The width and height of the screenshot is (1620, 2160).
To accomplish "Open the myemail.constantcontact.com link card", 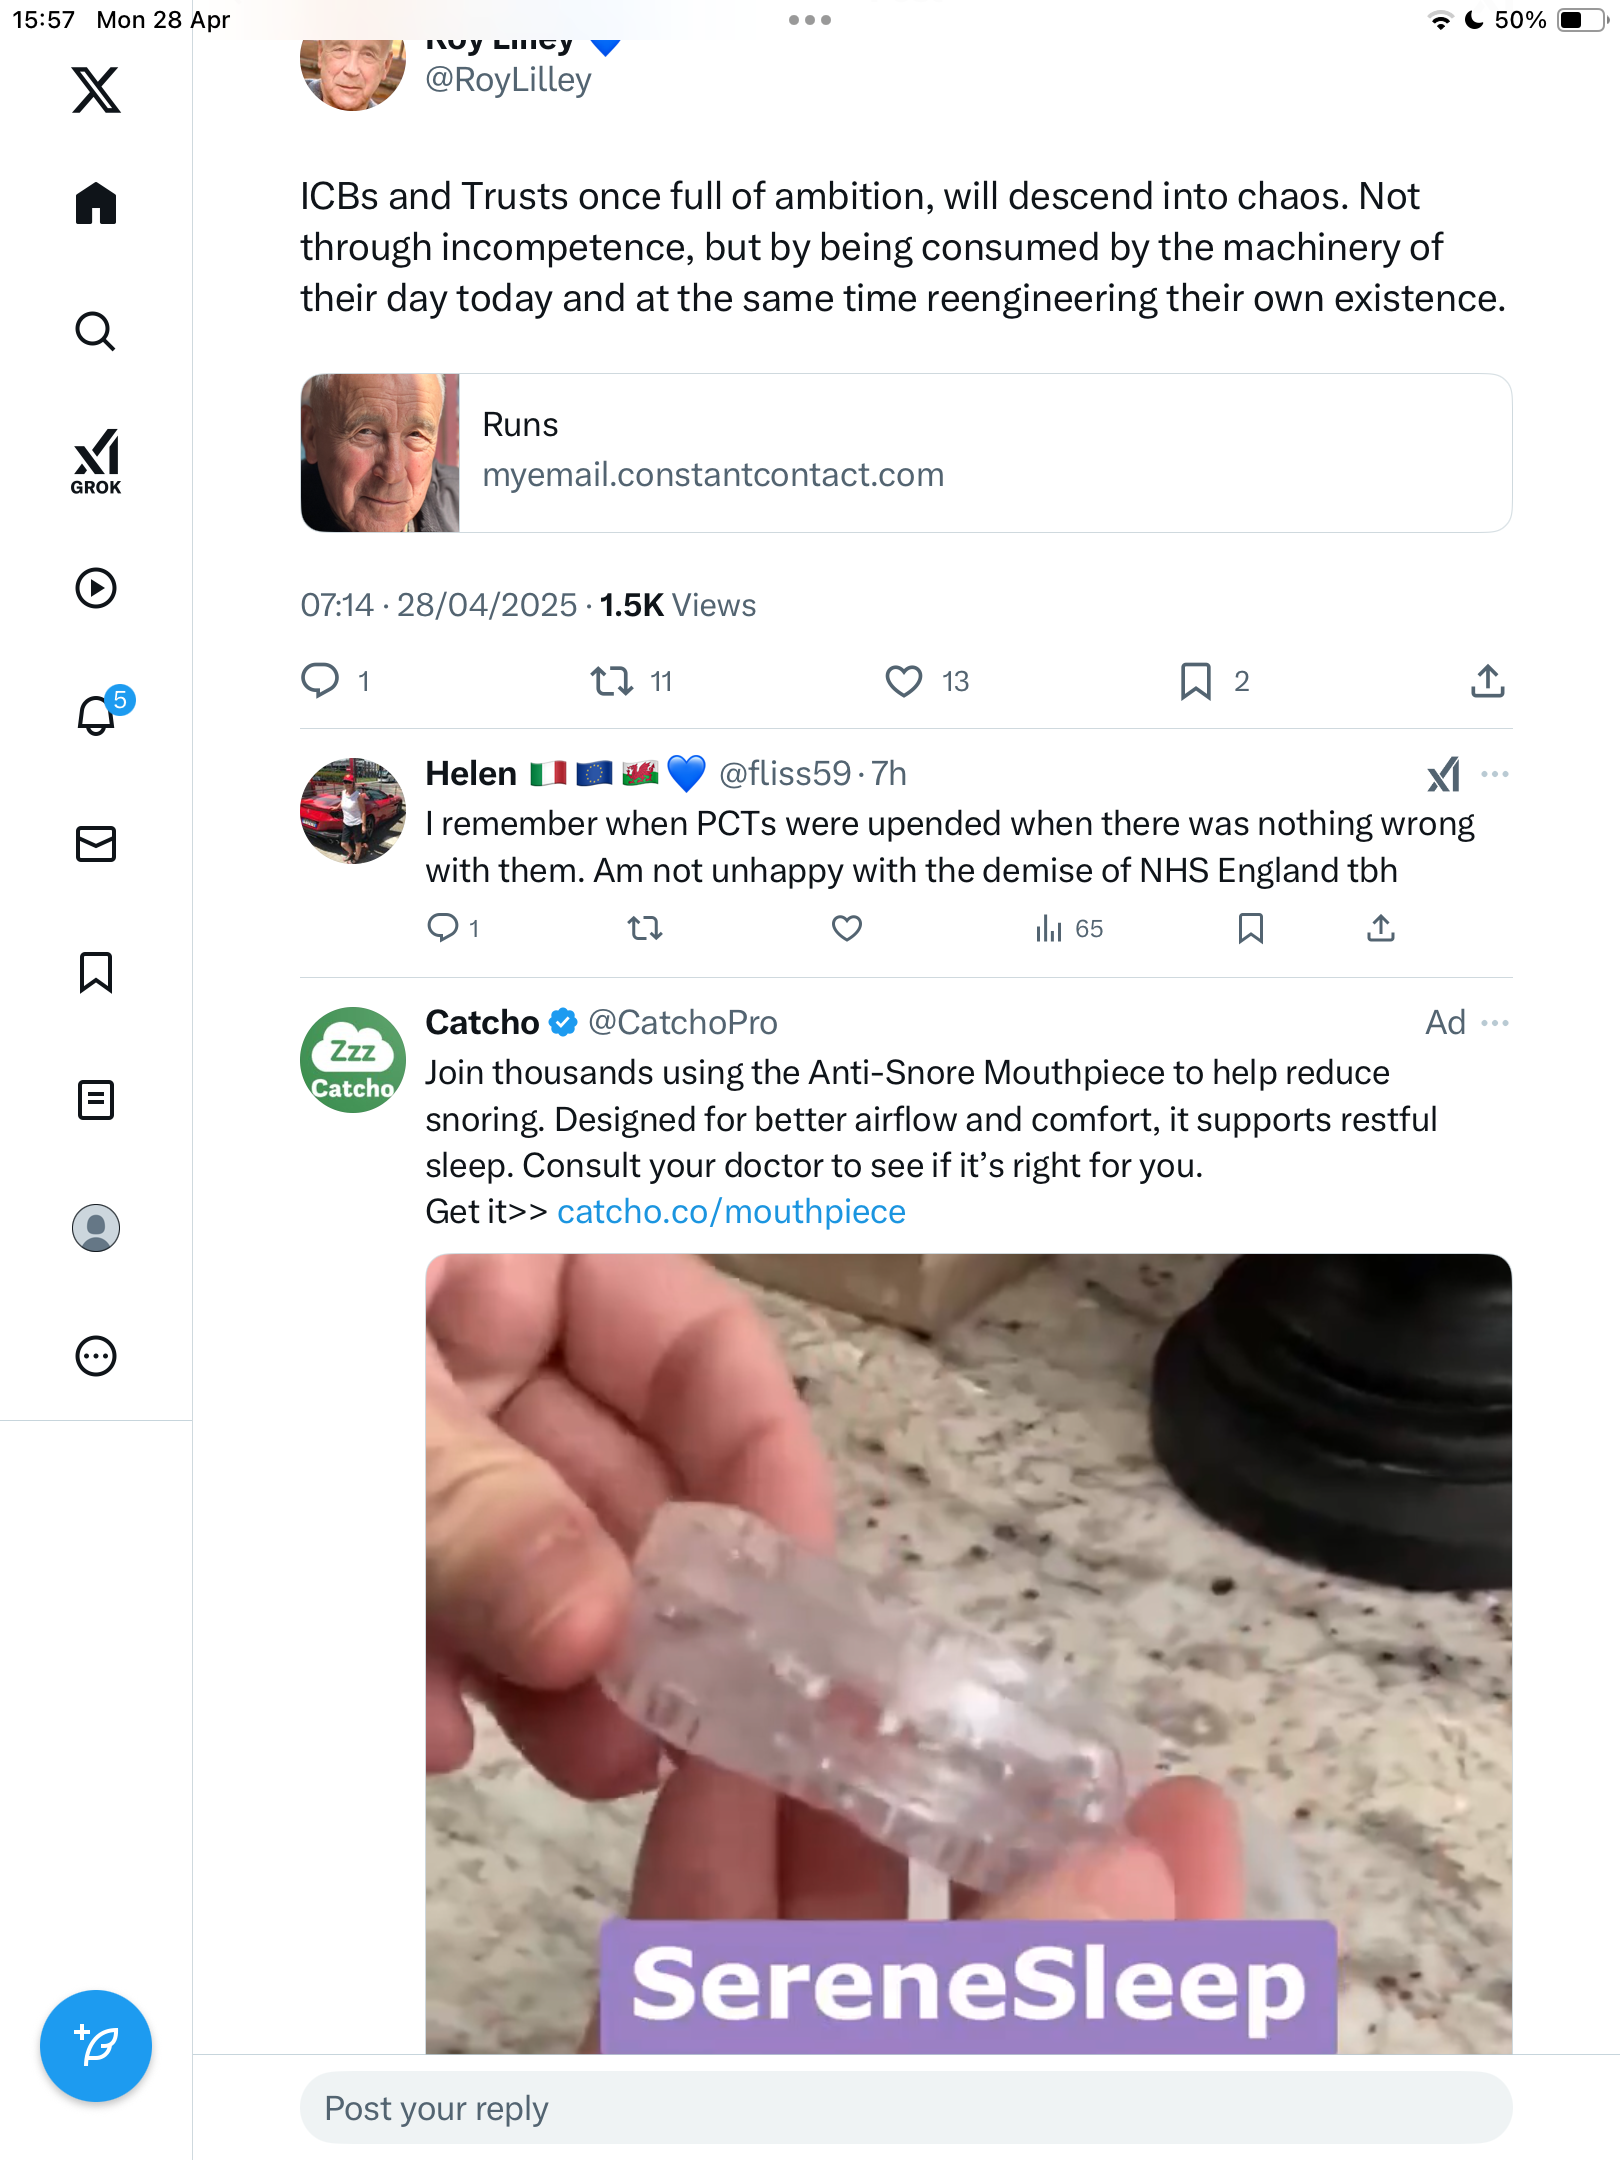I will pyautogui.click(x=906, y=453).
